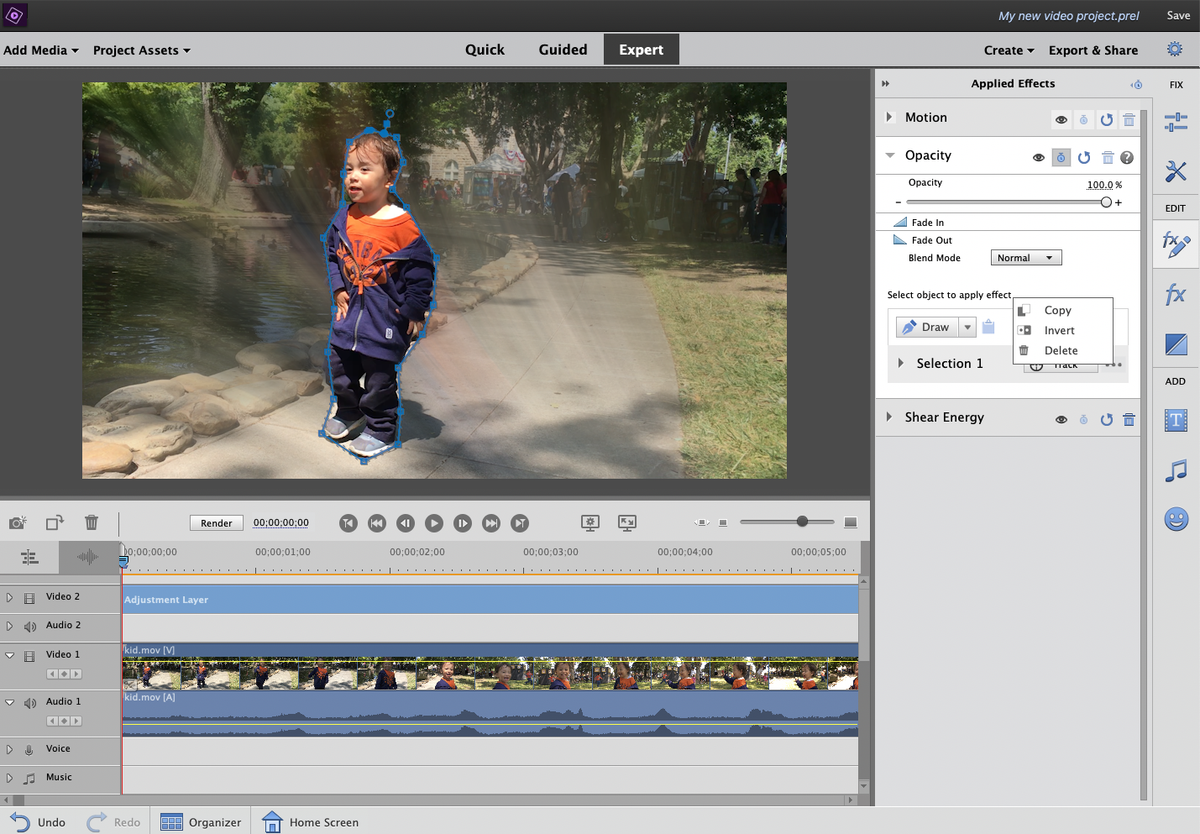Viewport: 1200px width, 834px height.
Task: Toggle Opacity effect visibility
Action: [1038, 157]
